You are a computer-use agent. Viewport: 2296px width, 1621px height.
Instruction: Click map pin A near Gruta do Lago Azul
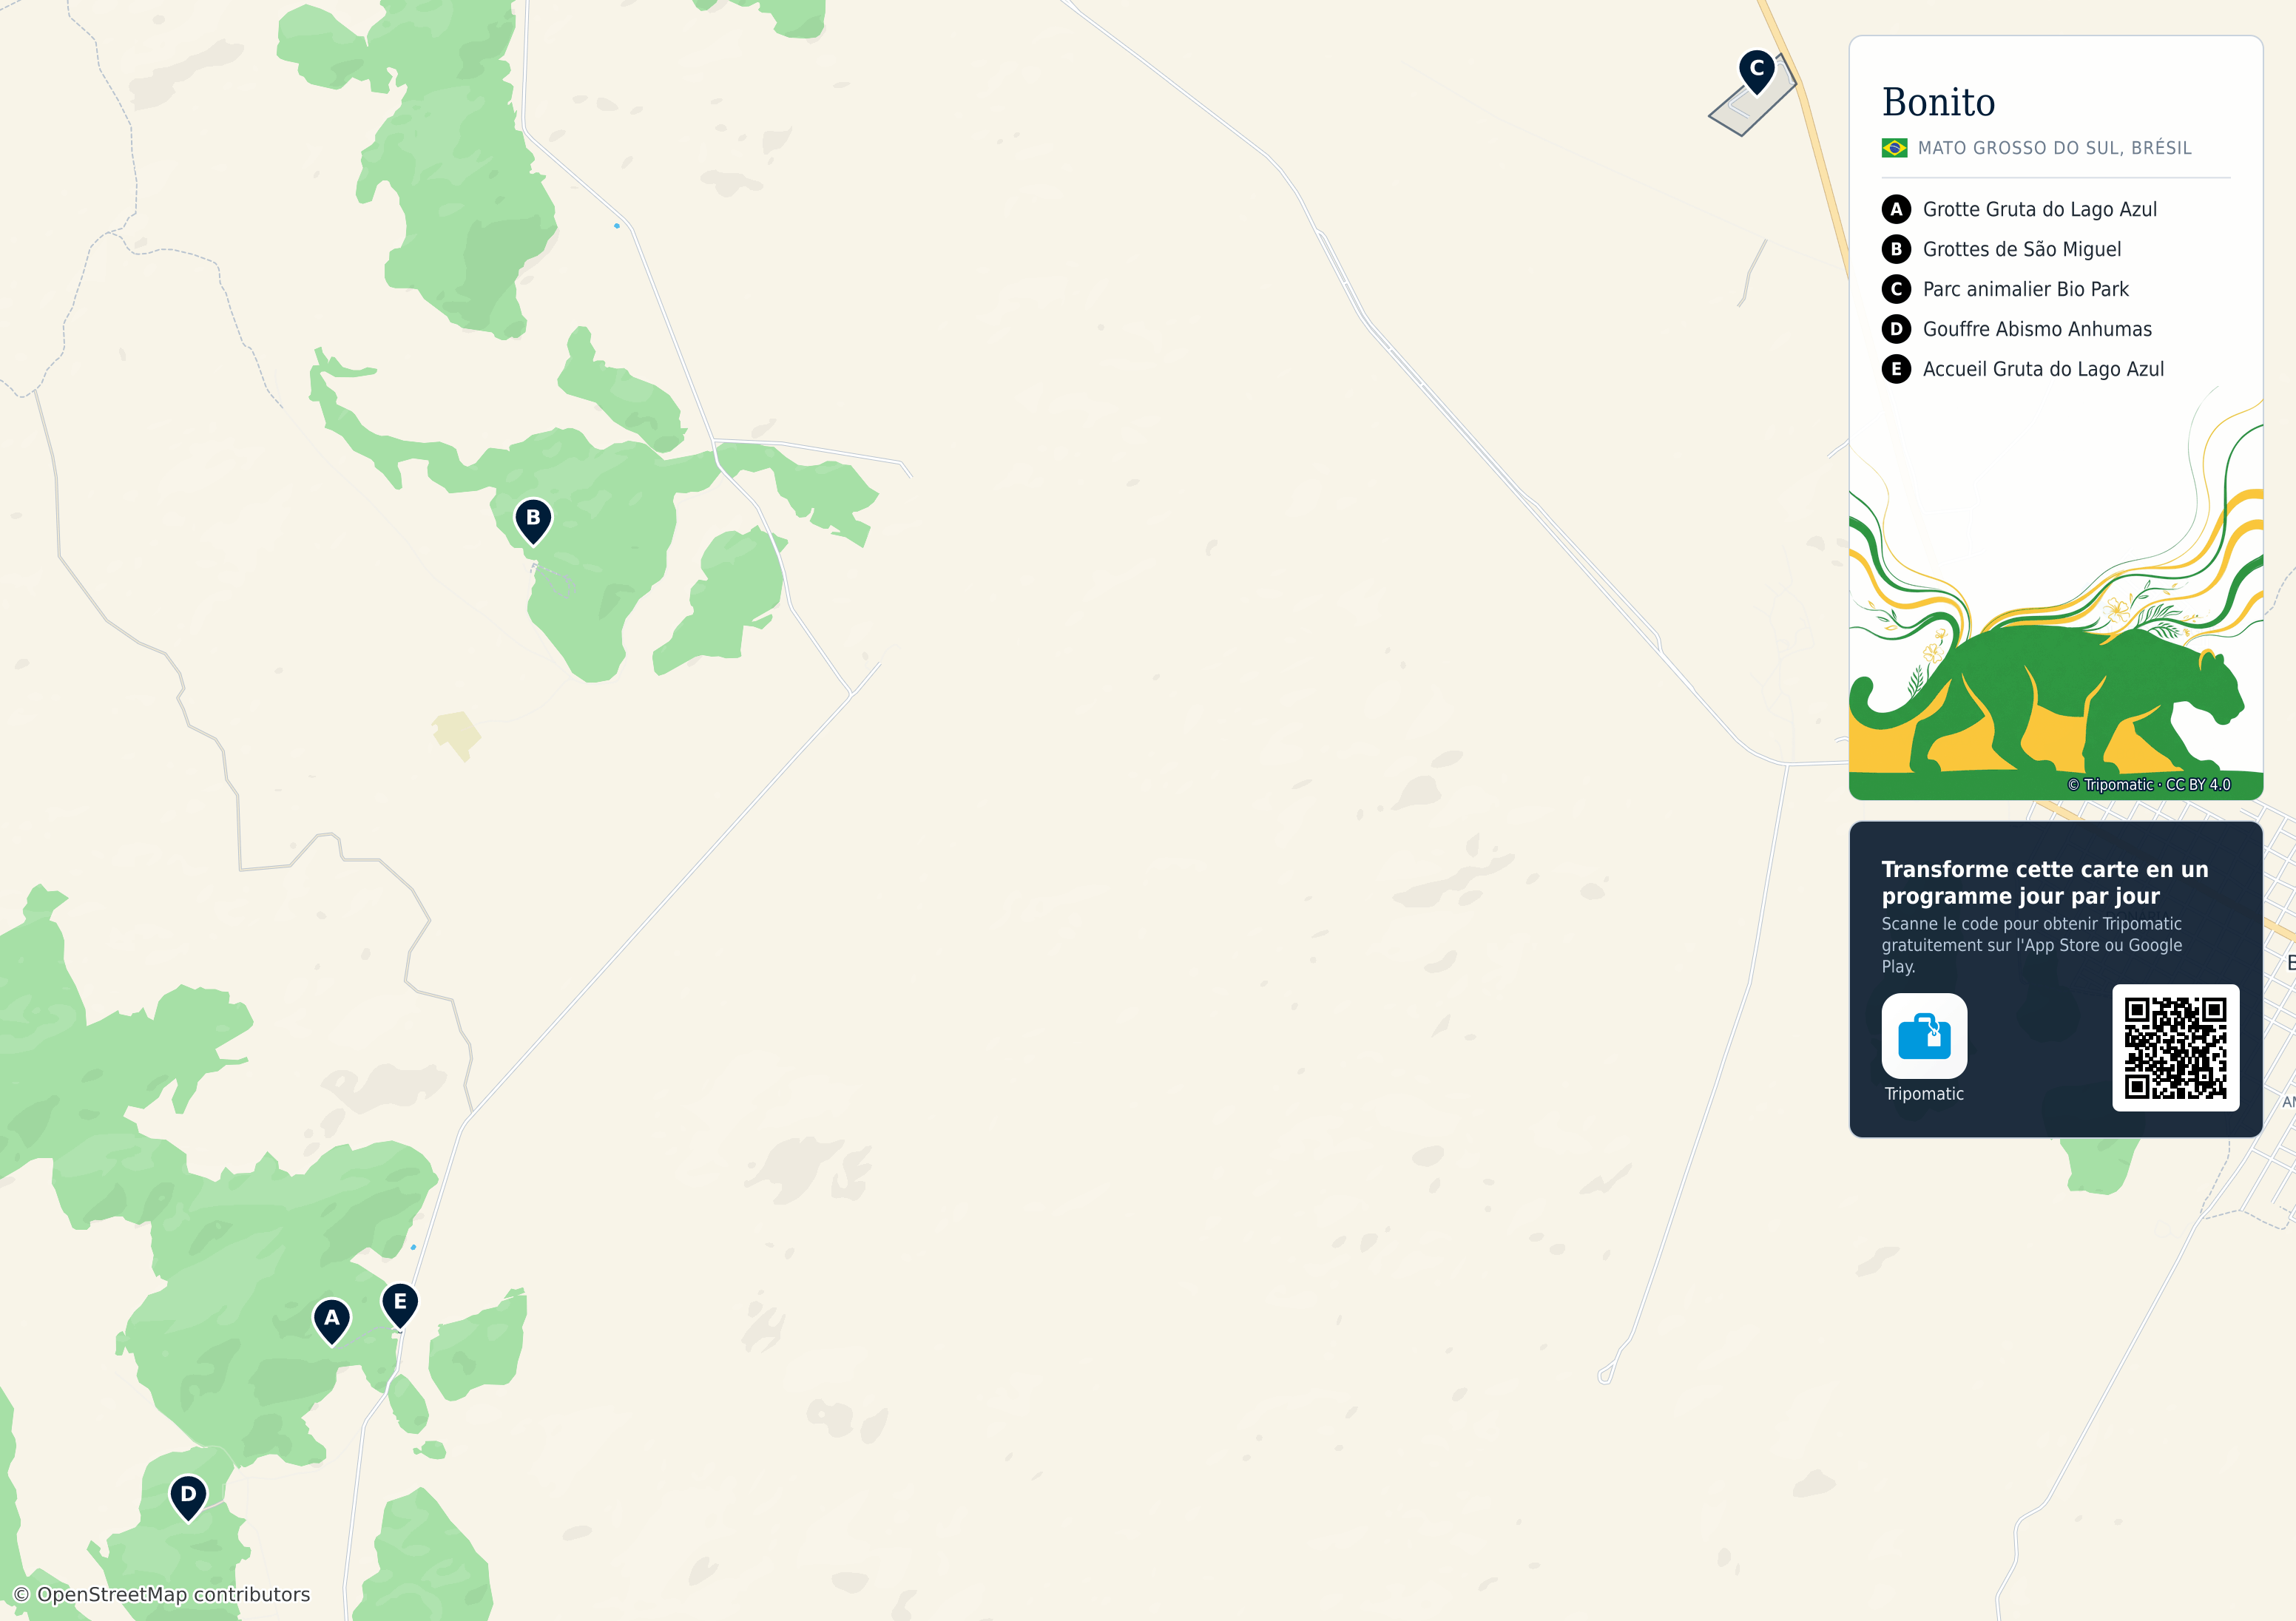332,1321
